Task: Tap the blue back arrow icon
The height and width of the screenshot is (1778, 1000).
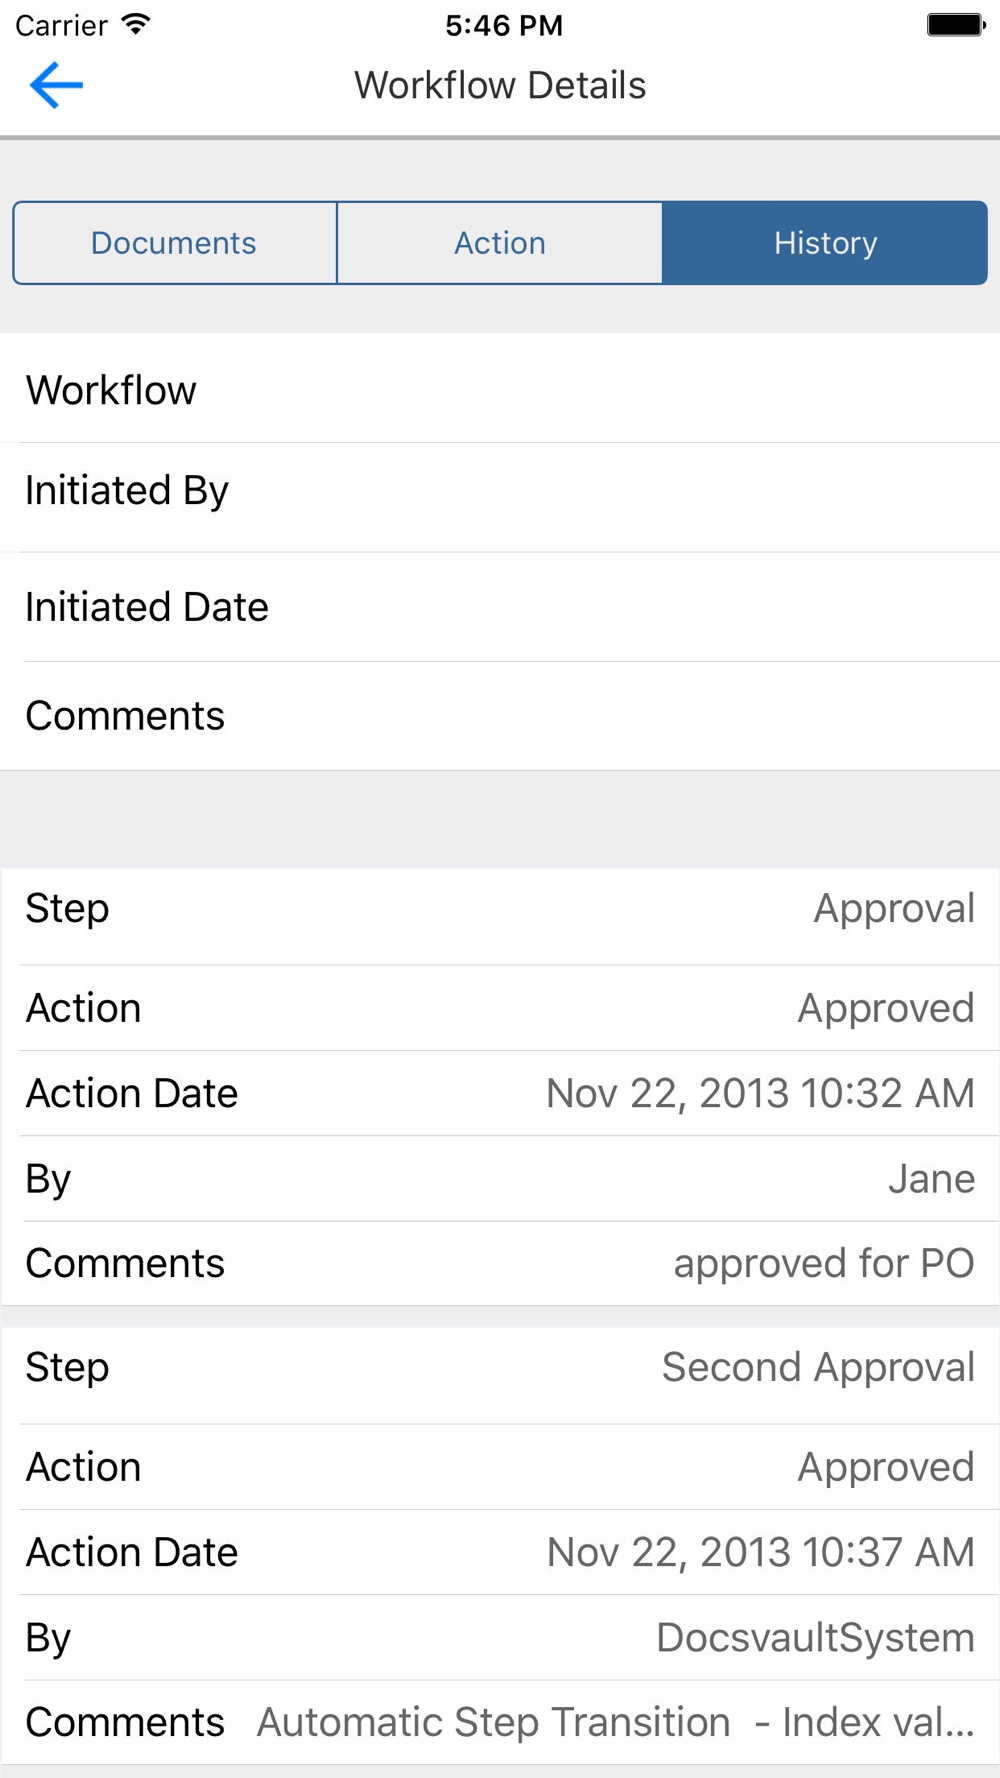Action: [x=56, y=85]
